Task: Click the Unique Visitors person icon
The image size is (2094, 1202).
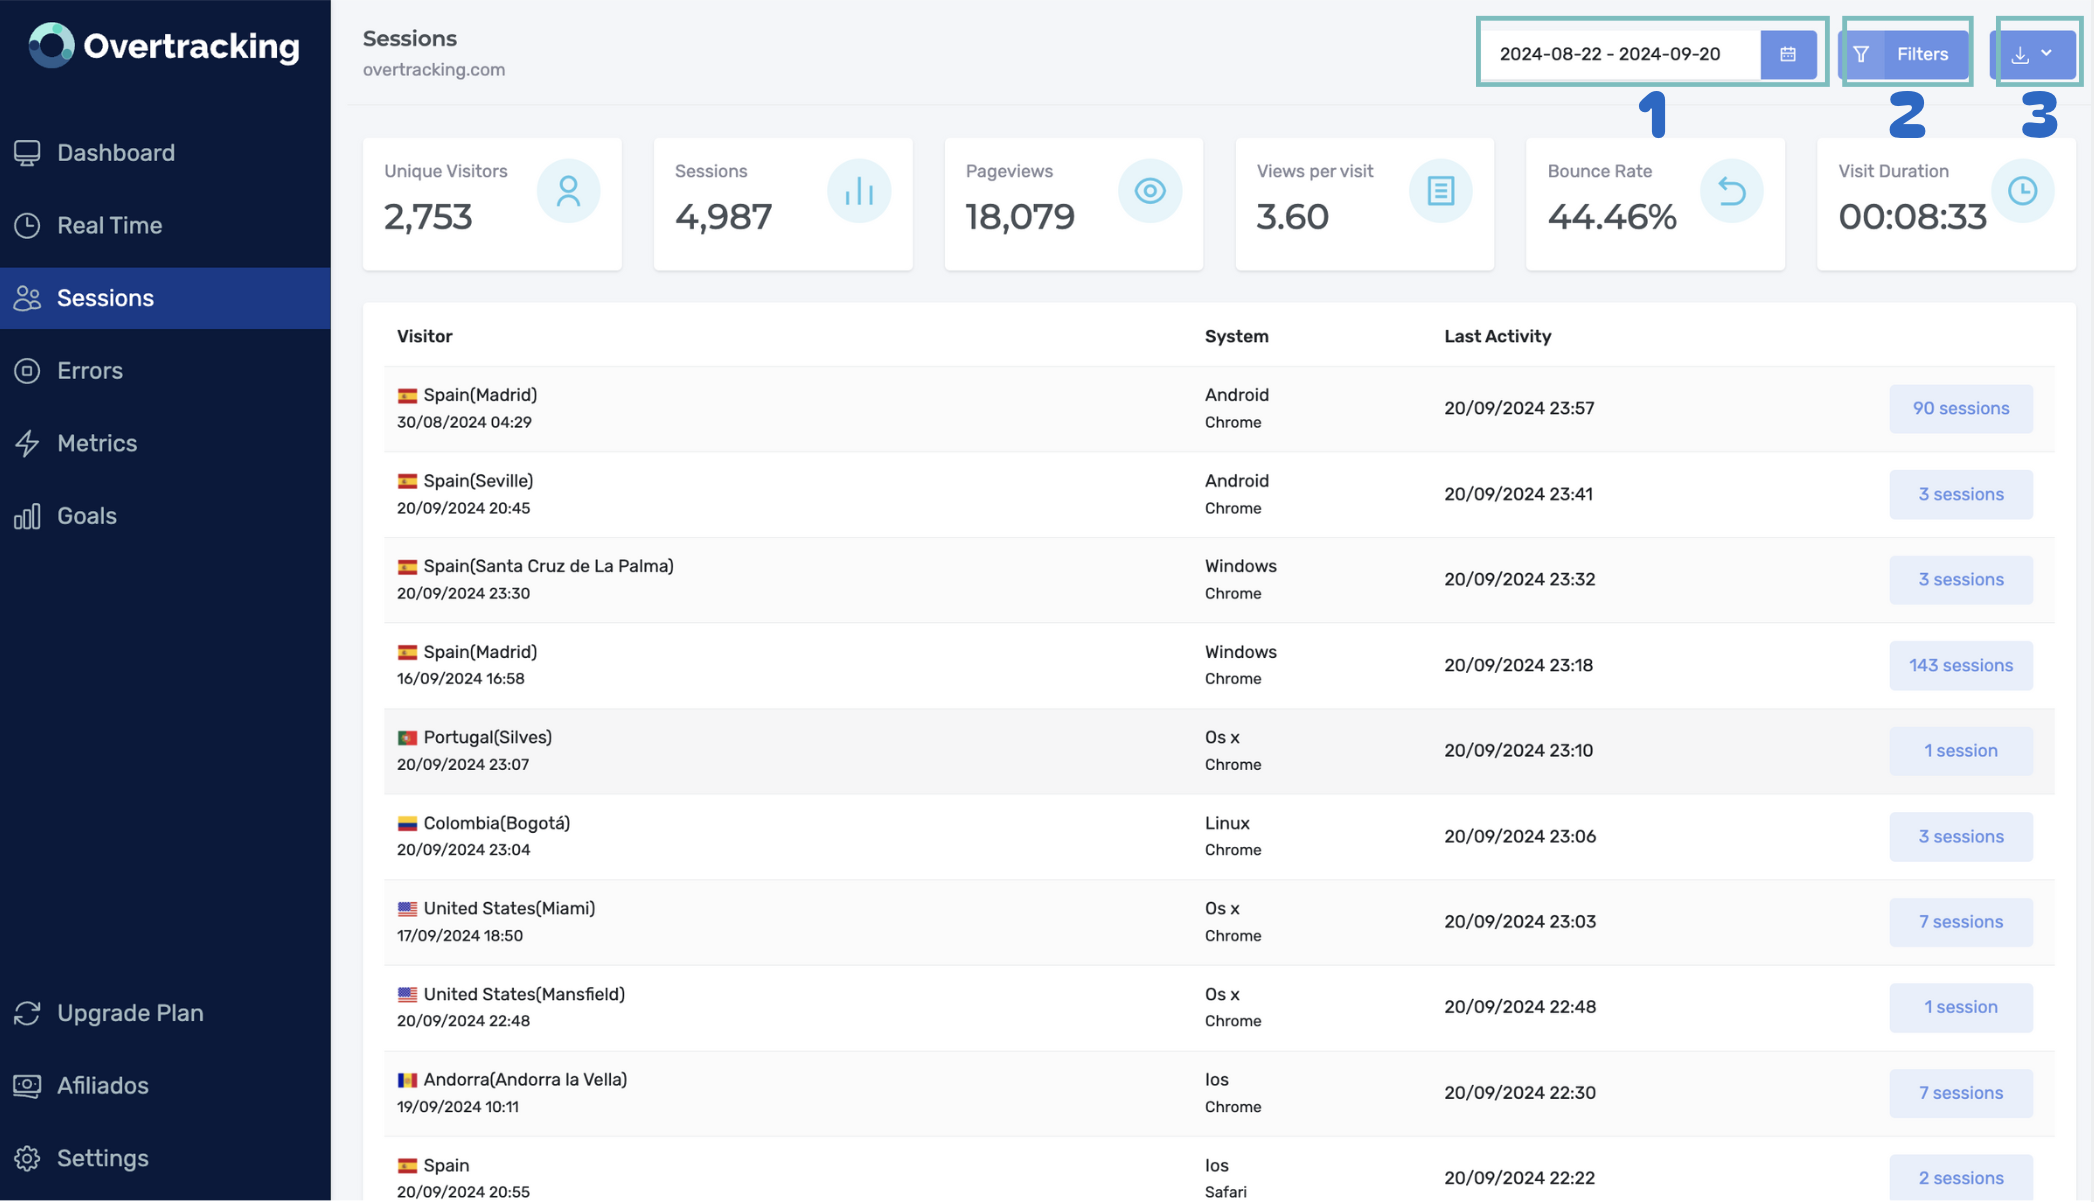Action: pos(568,190)
